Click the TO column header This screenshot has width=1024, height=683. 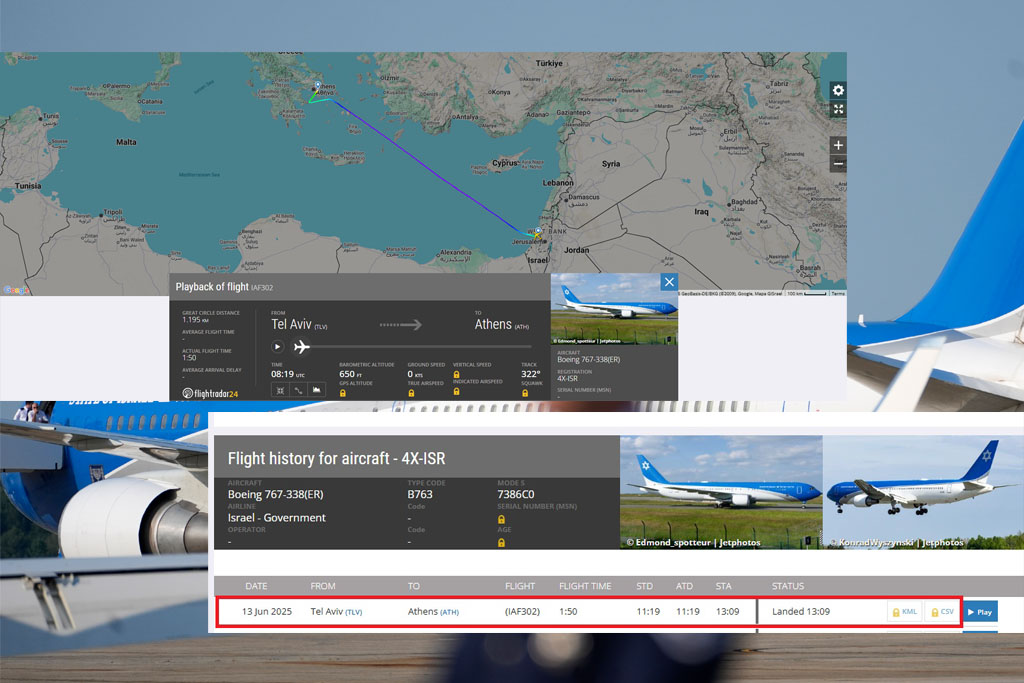click(414, 586)
